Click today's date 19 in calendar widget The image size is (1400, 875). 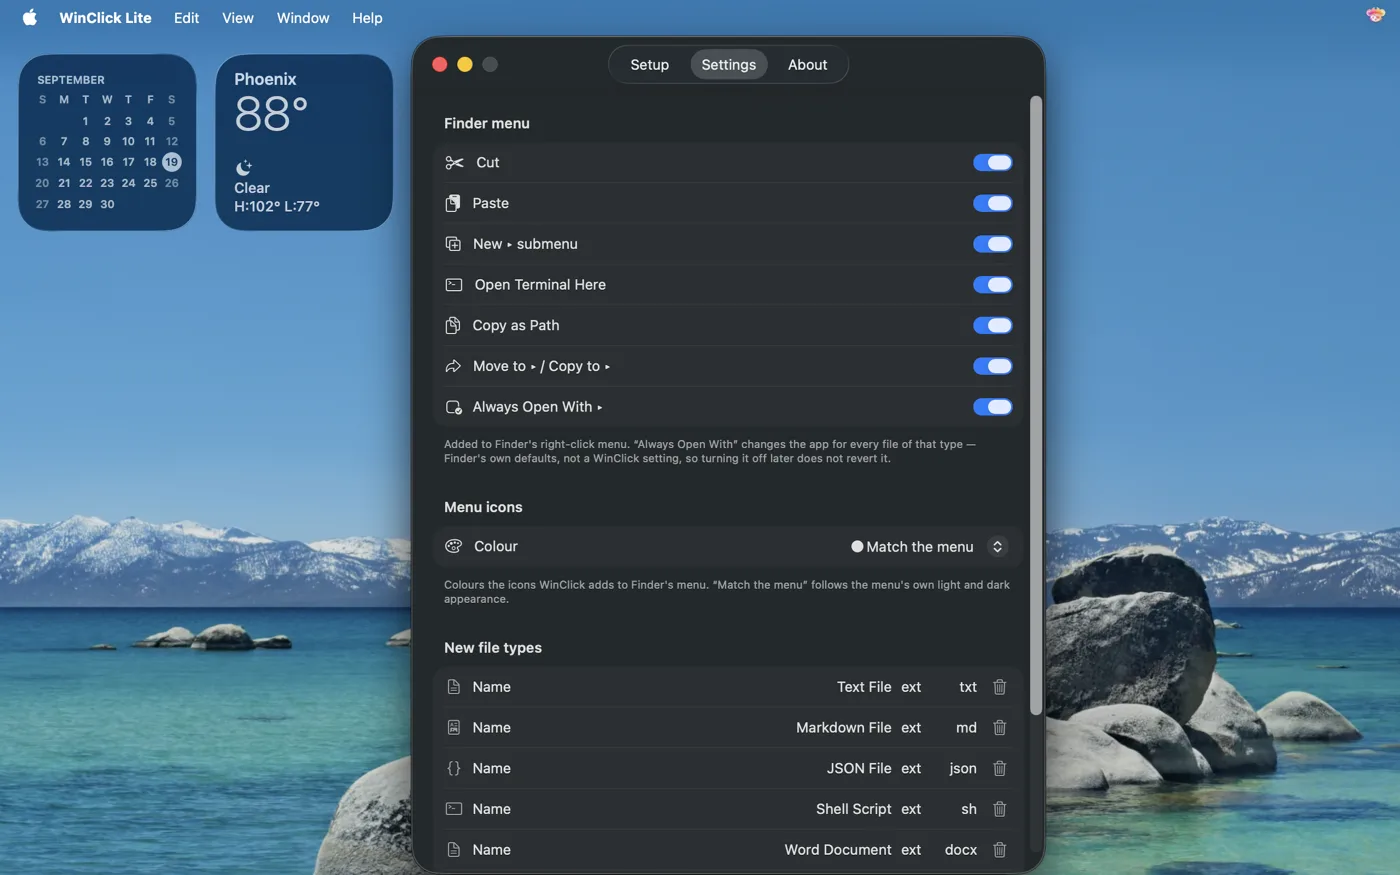172,162
